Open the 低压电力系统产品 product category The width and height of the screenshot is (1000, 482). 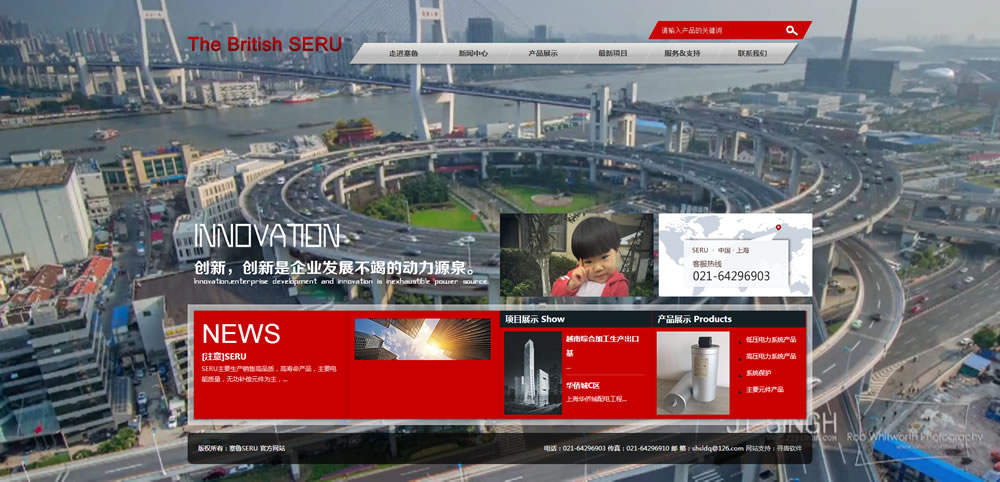tap(771, 340)
